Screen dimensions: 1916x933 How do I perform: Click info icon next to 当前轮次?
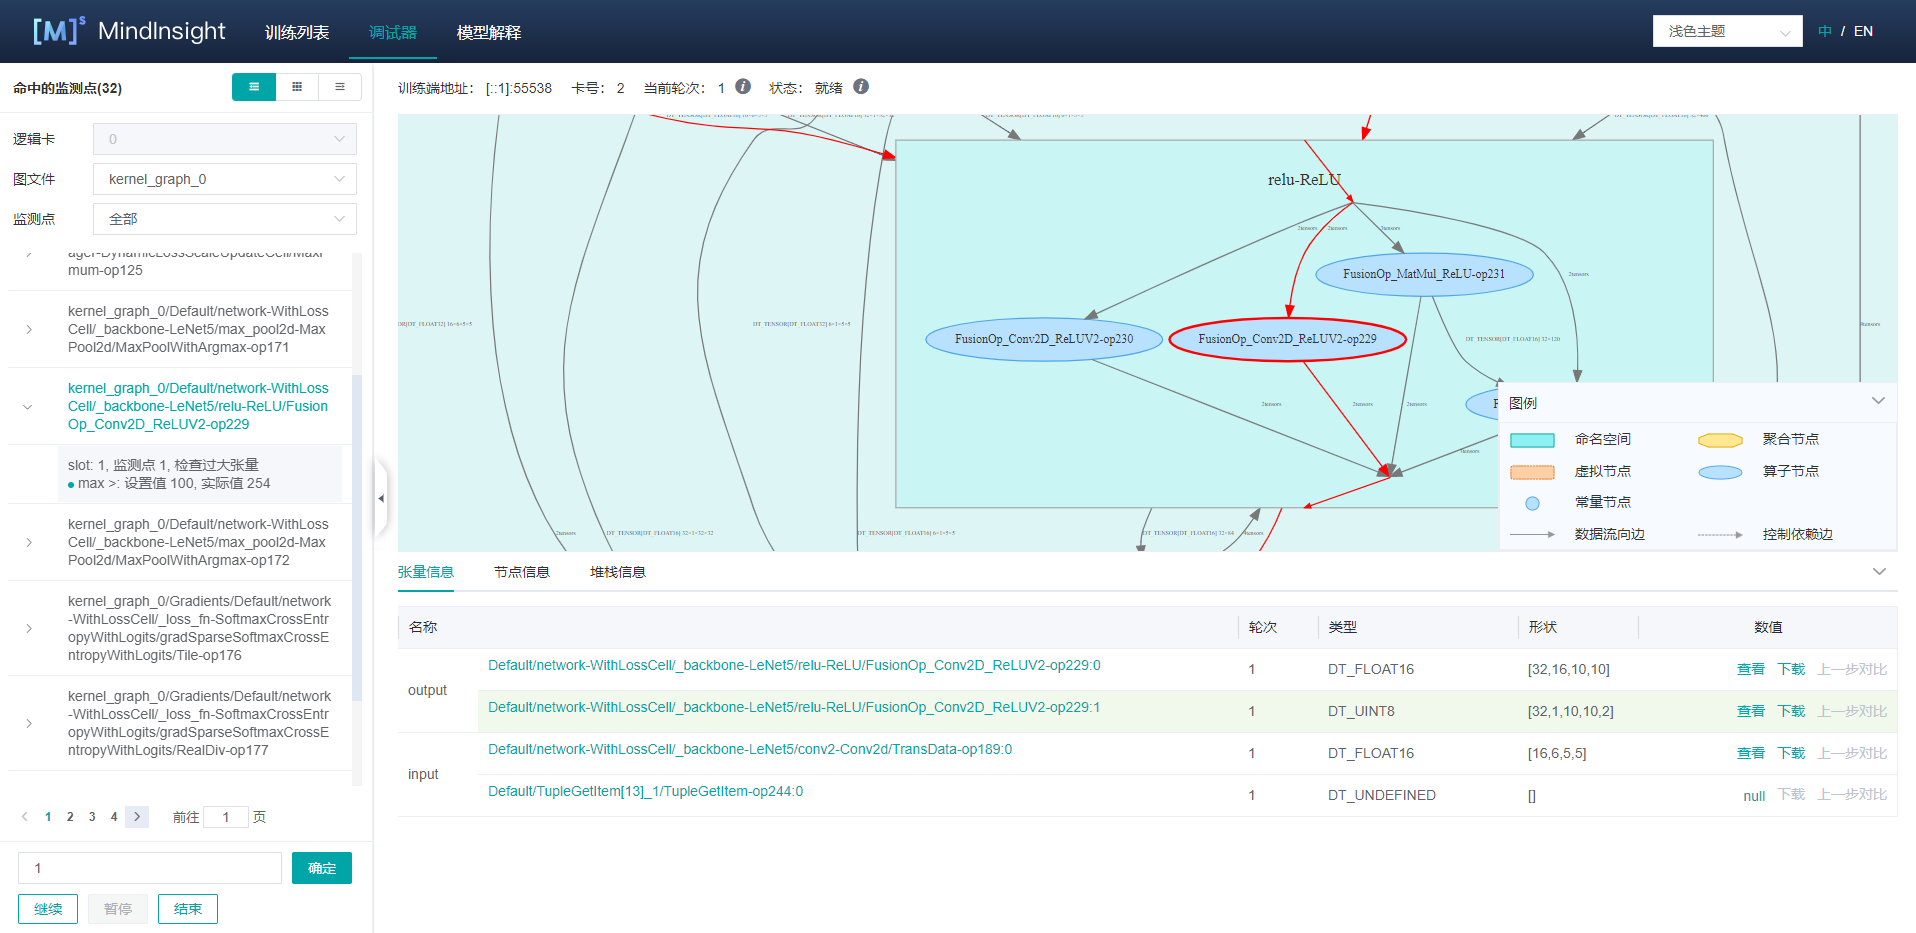tap(743, 87)
